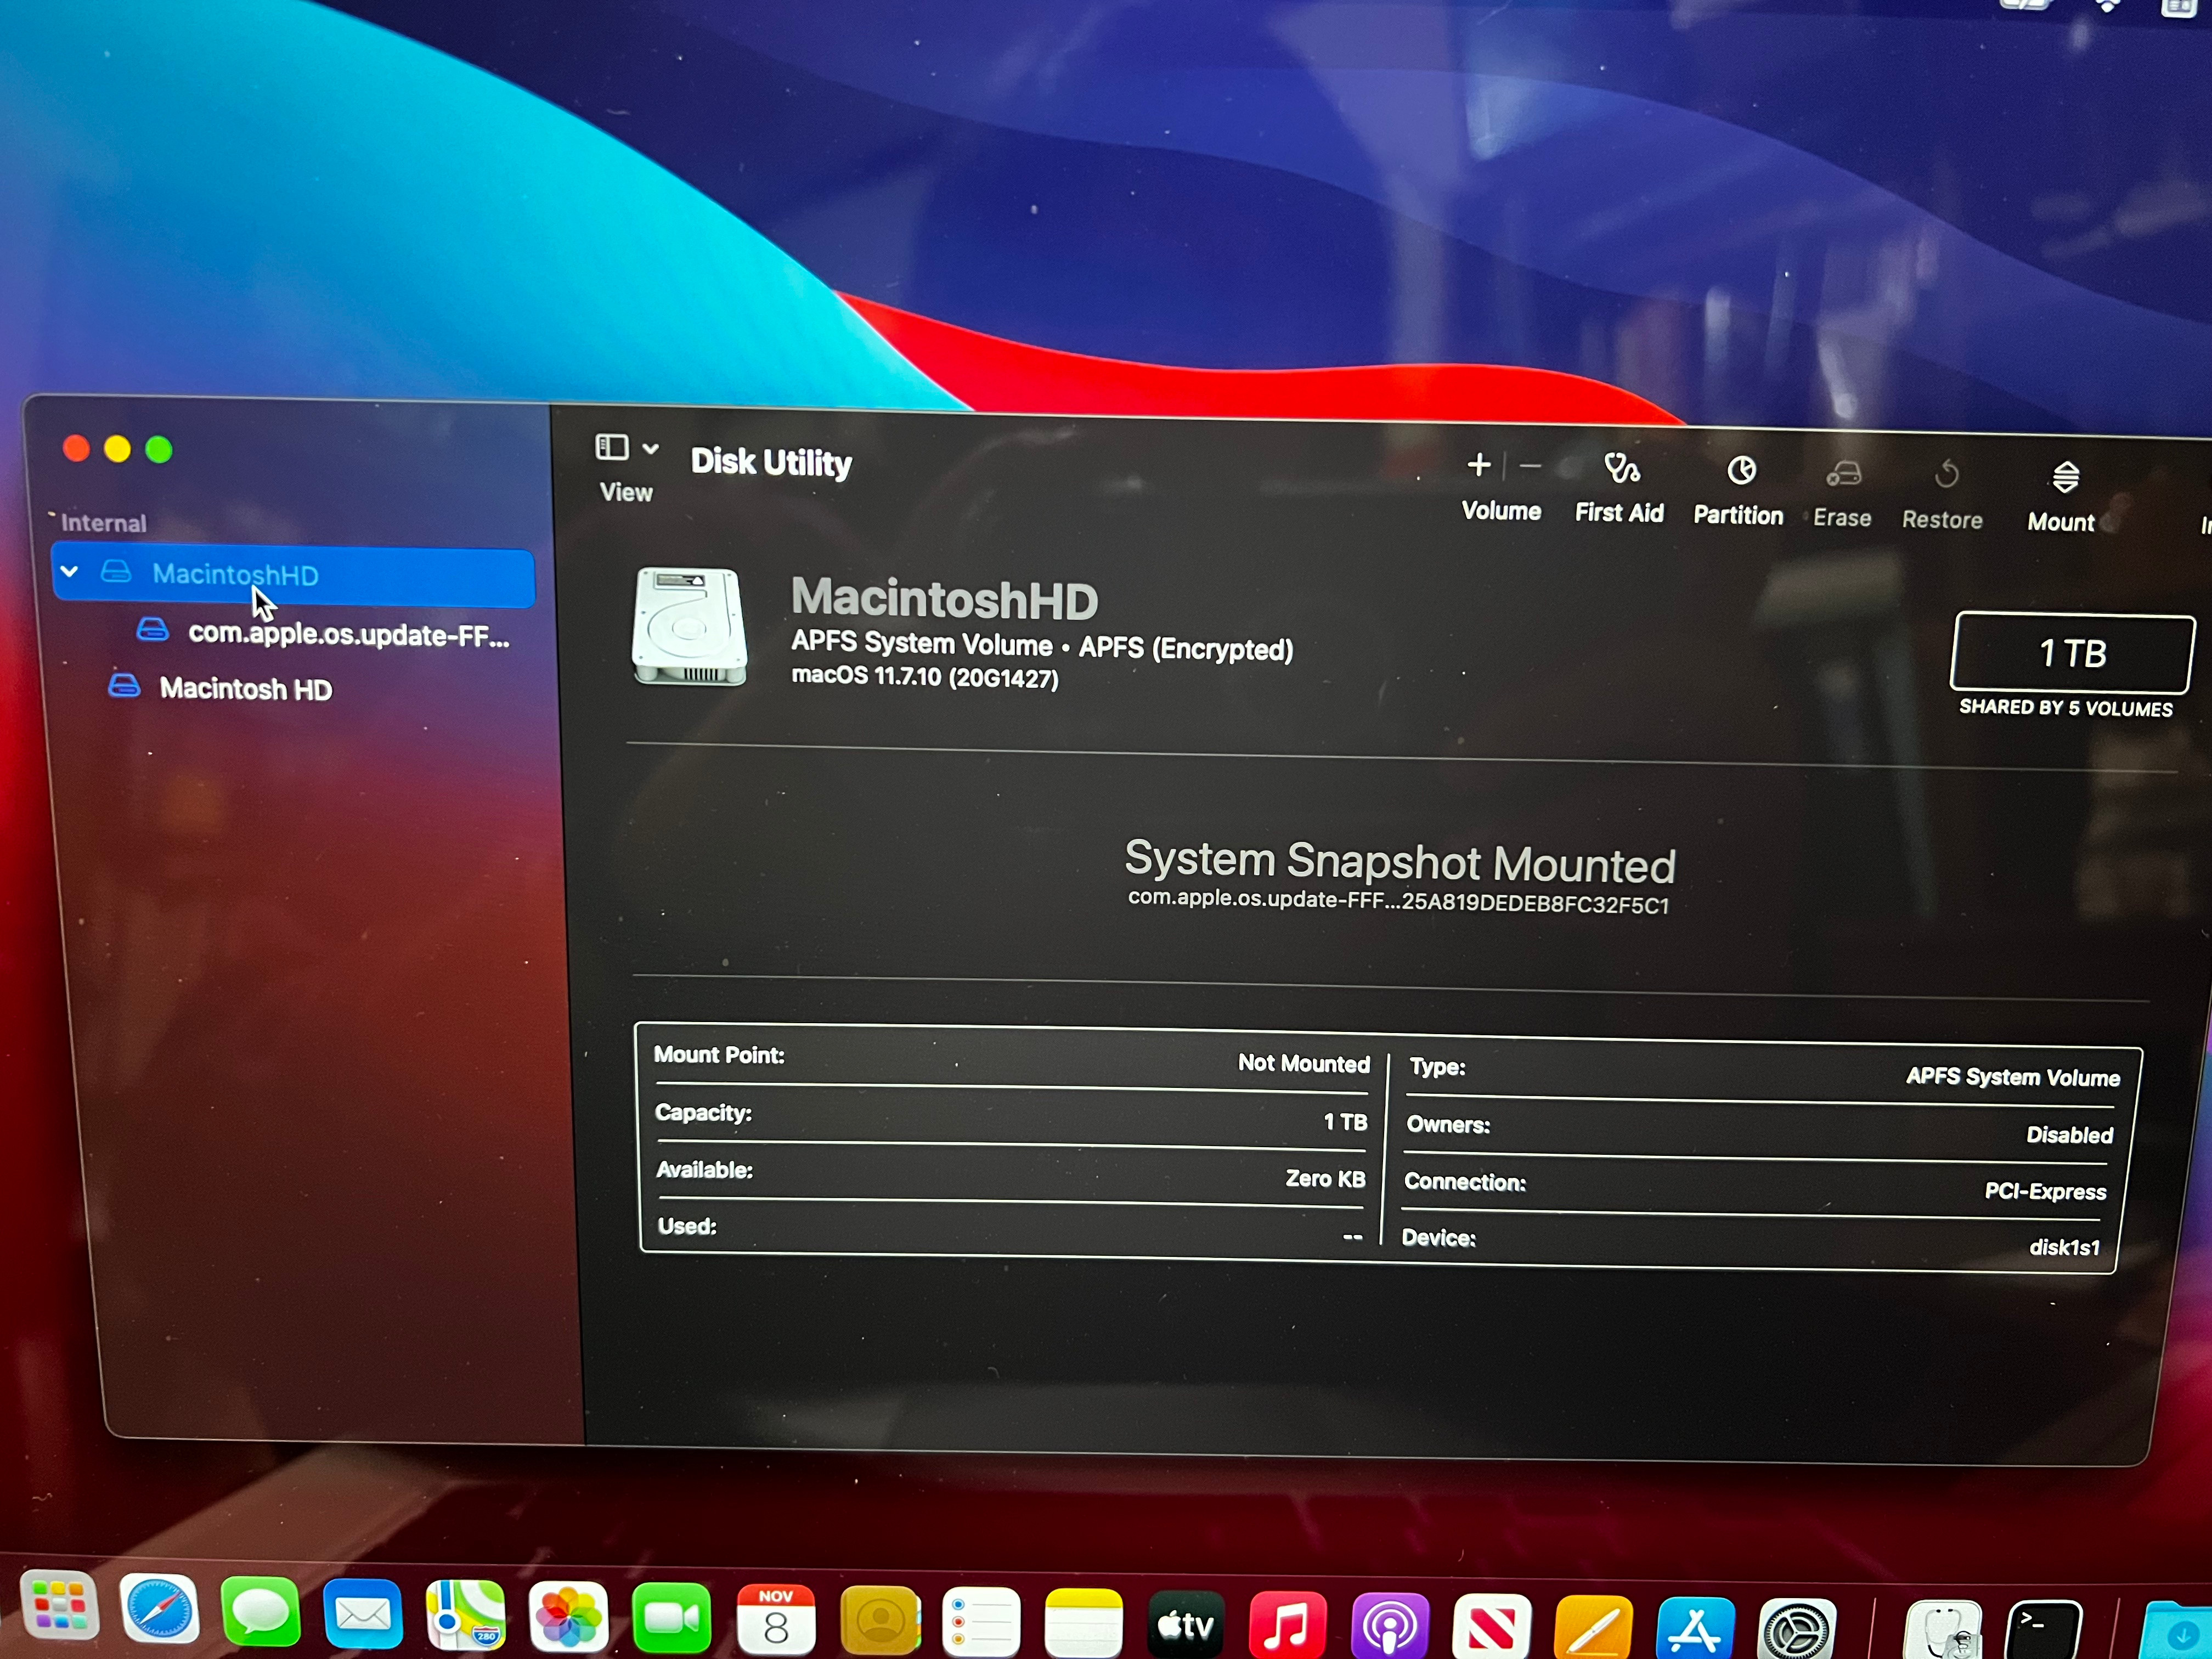2212x1659 pixels.
Task: Open Terminal from the Dock
Action: click(2044, 1631)
